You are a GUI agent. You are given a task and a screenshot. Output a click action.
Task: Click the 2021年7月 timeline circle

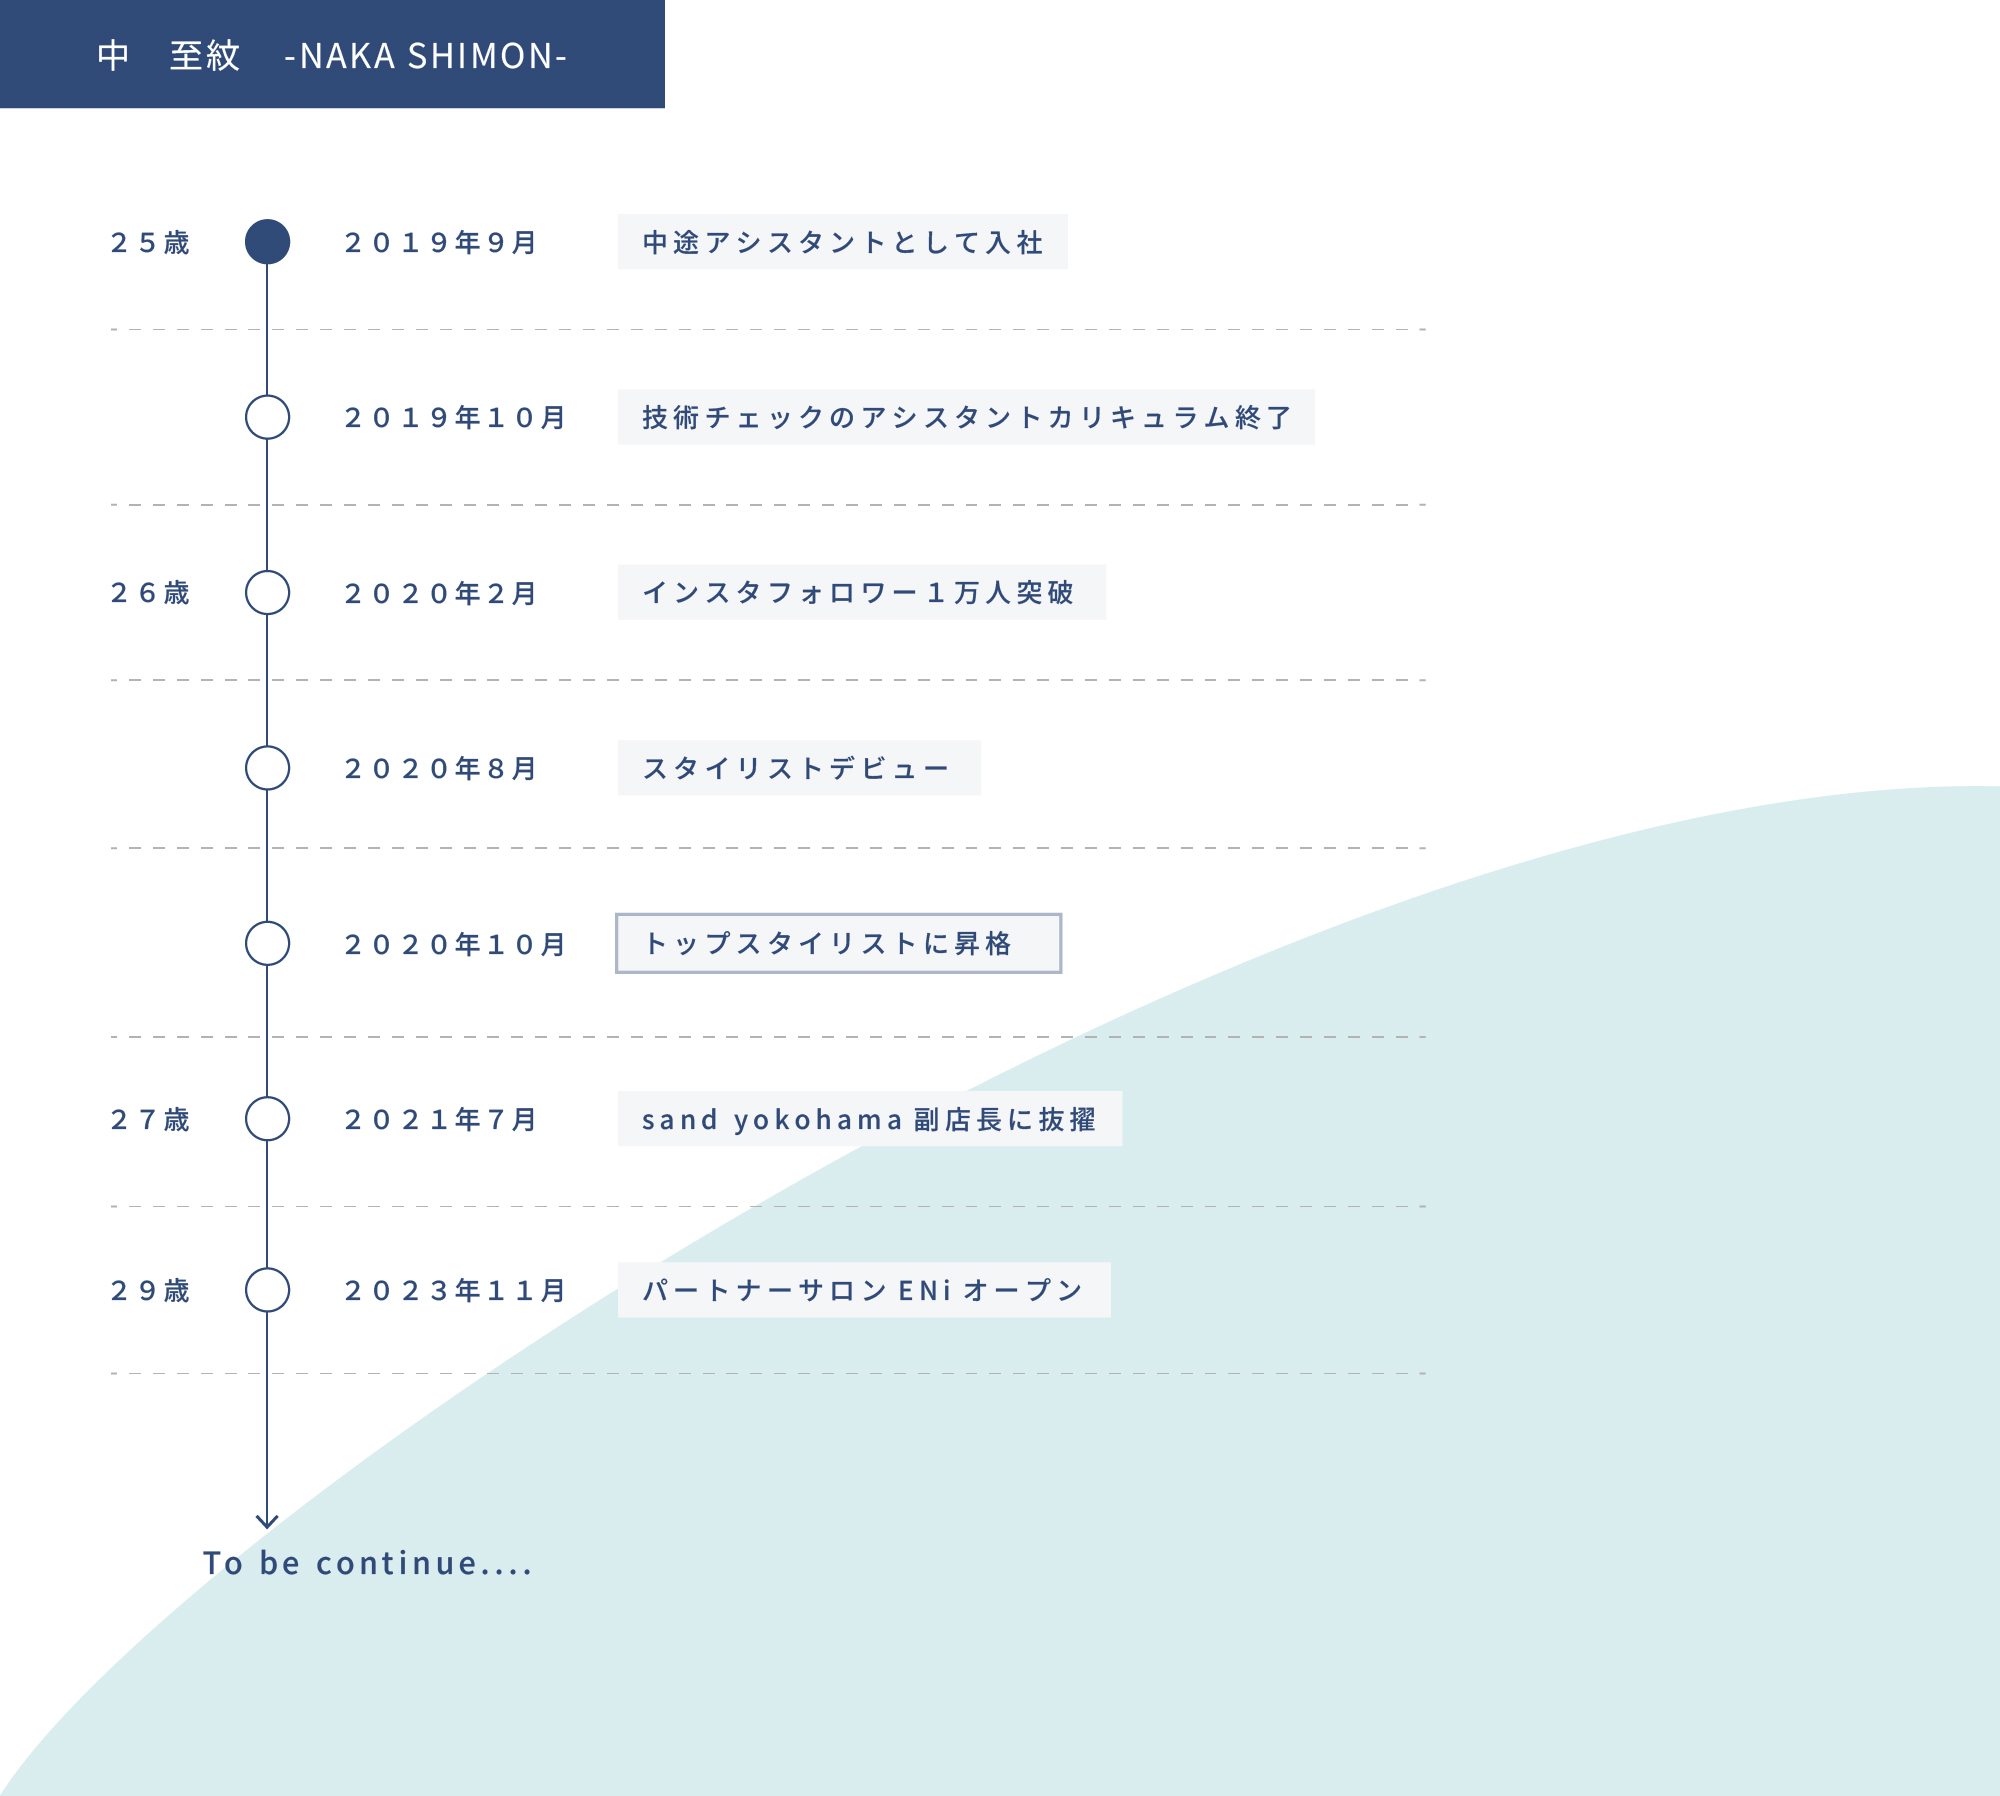tap(267, 1118)
